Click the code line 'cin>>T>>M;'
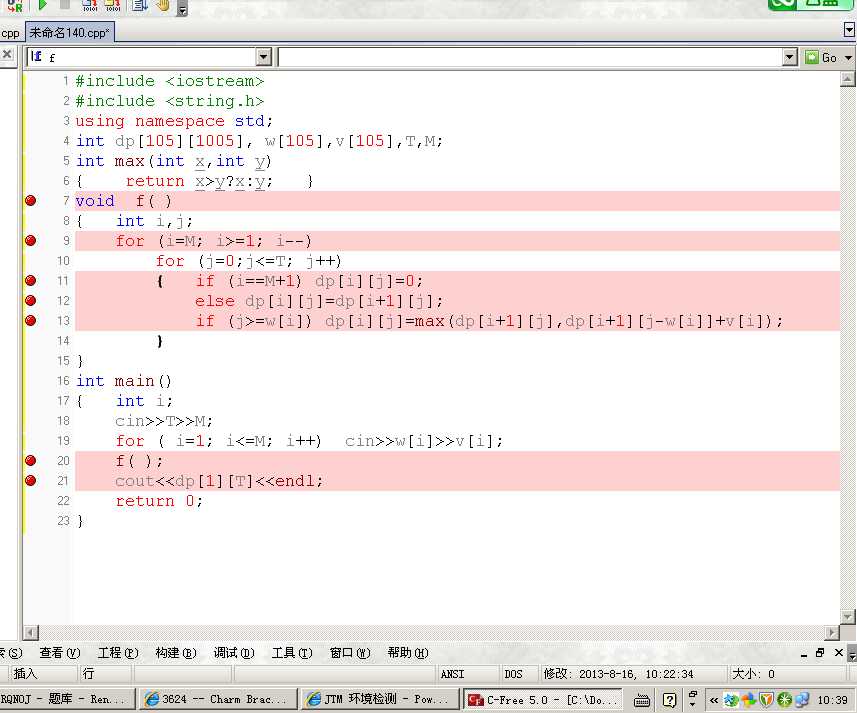This screenshot has height=713, width=857. 163,421
